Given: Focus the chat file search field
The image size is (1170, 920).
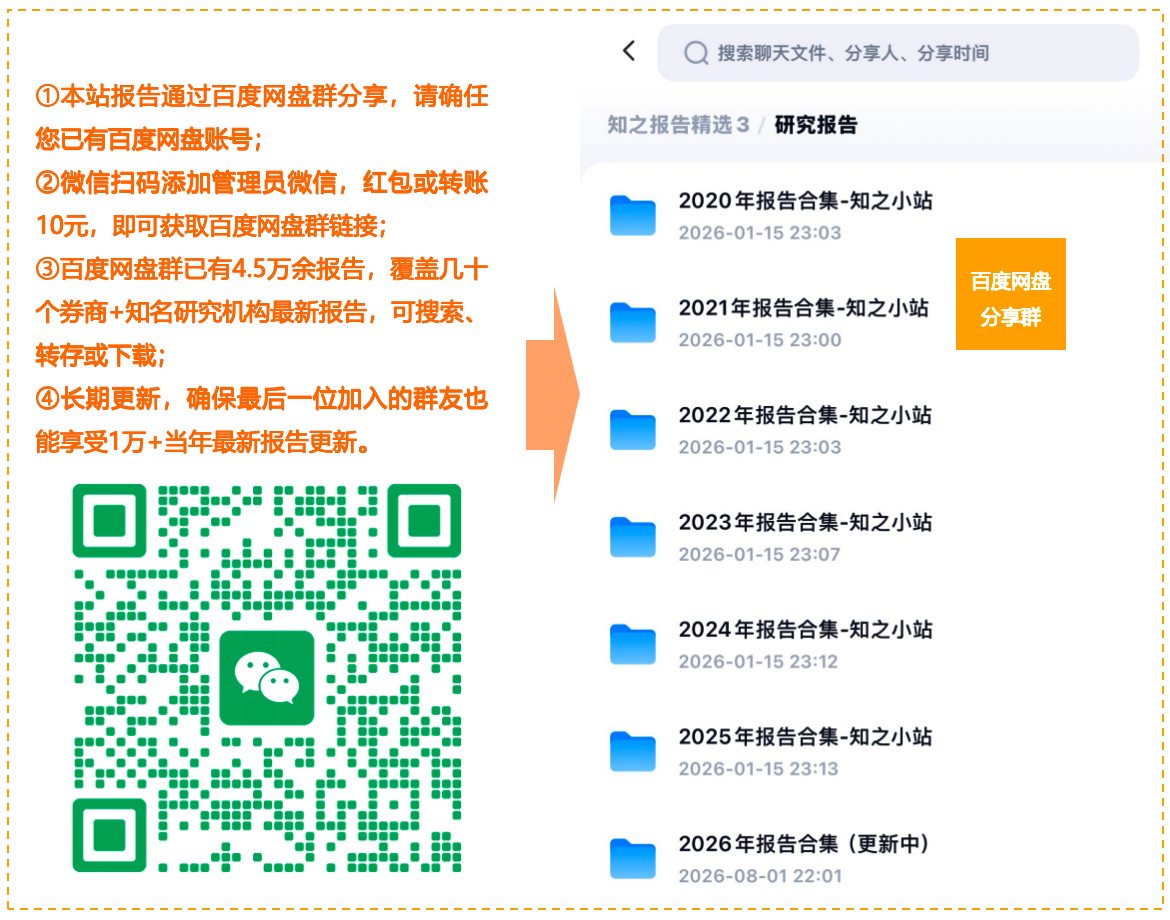Looking at the screenshot, I should click(x=898, y=53).
